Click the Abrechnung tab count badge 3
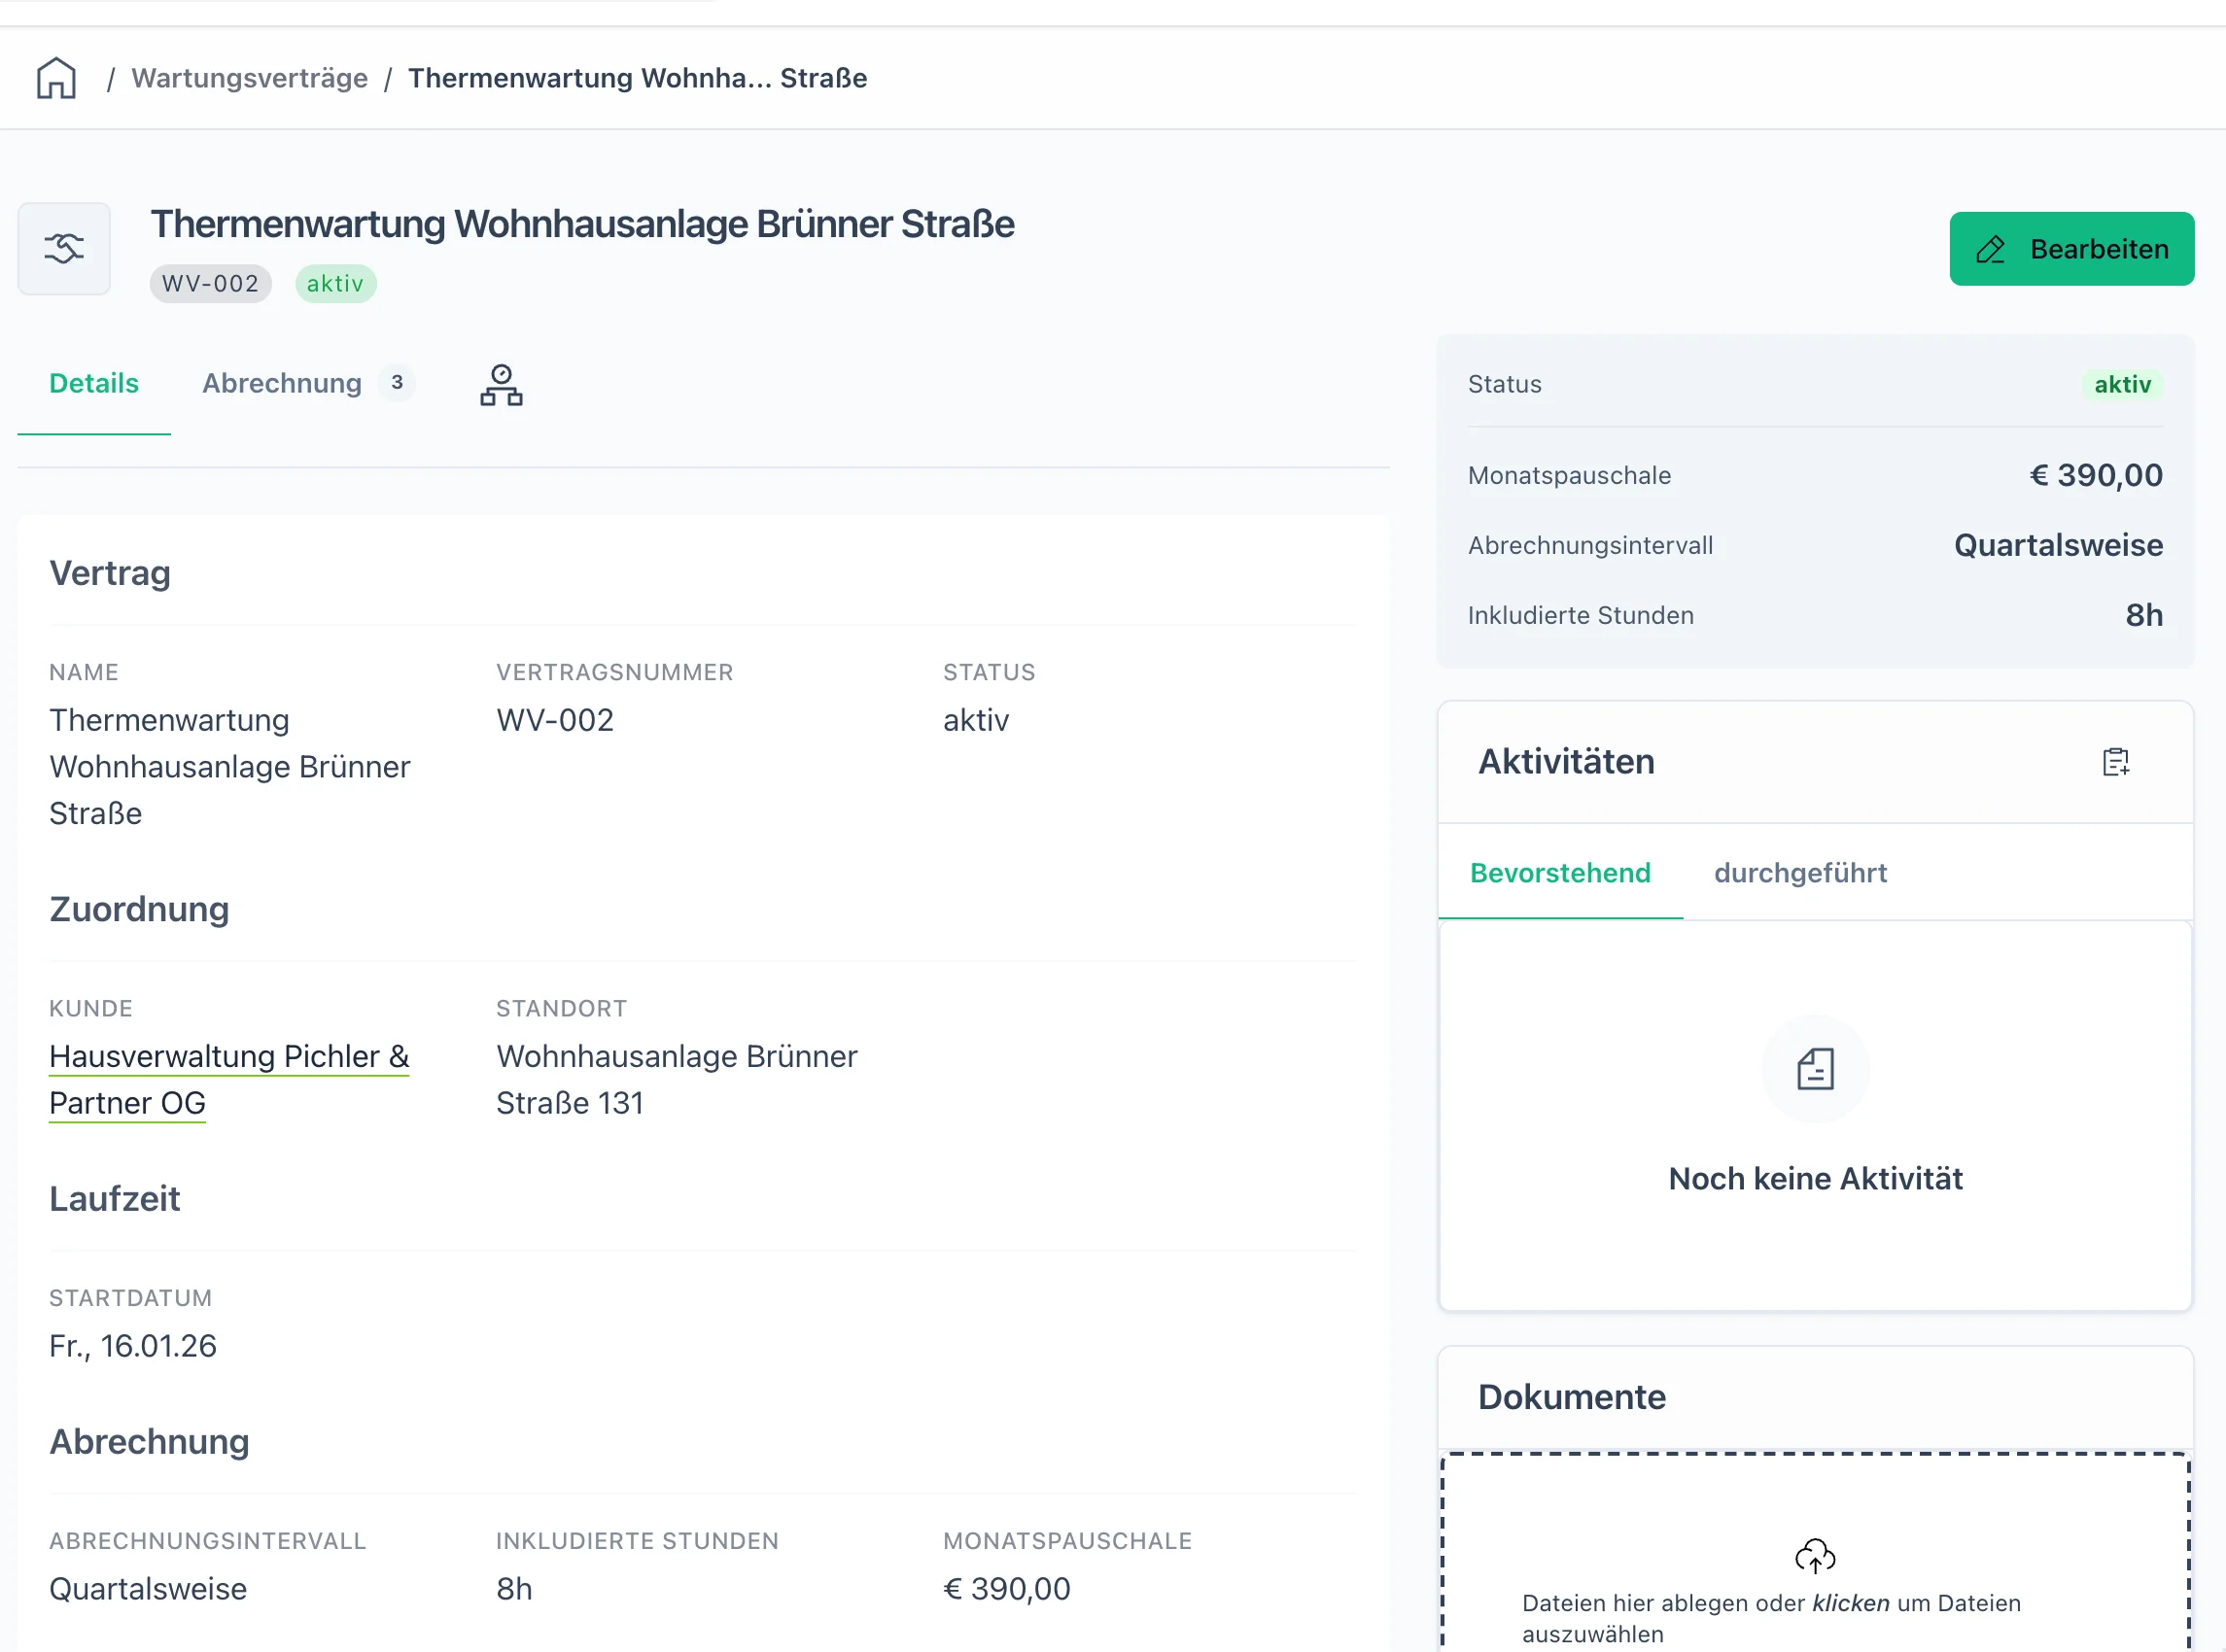The image size is (2226, 1652). (x=397, y=383)
